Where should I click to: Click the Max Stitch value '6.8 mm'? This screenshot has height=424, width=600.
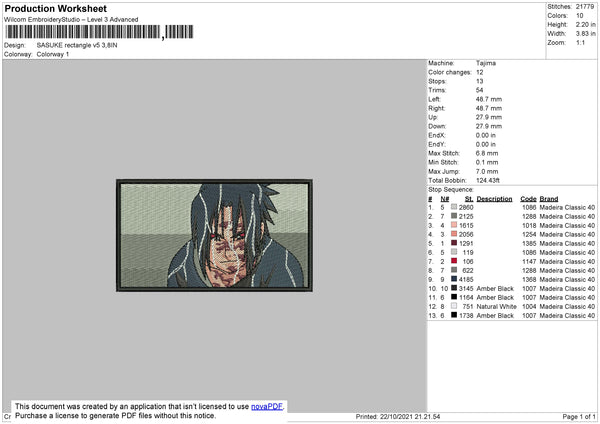487,153
